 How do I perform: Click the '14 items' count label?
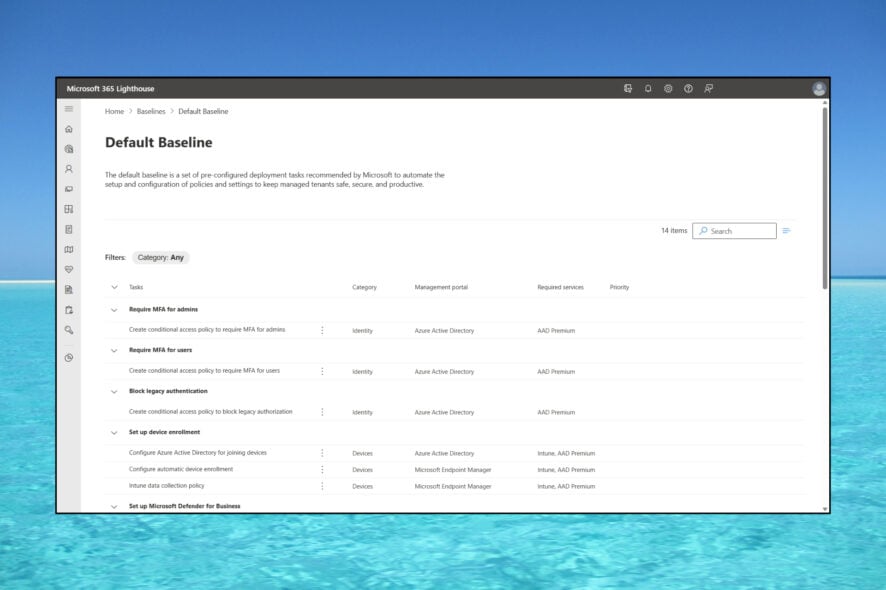[x=674, y=231]
